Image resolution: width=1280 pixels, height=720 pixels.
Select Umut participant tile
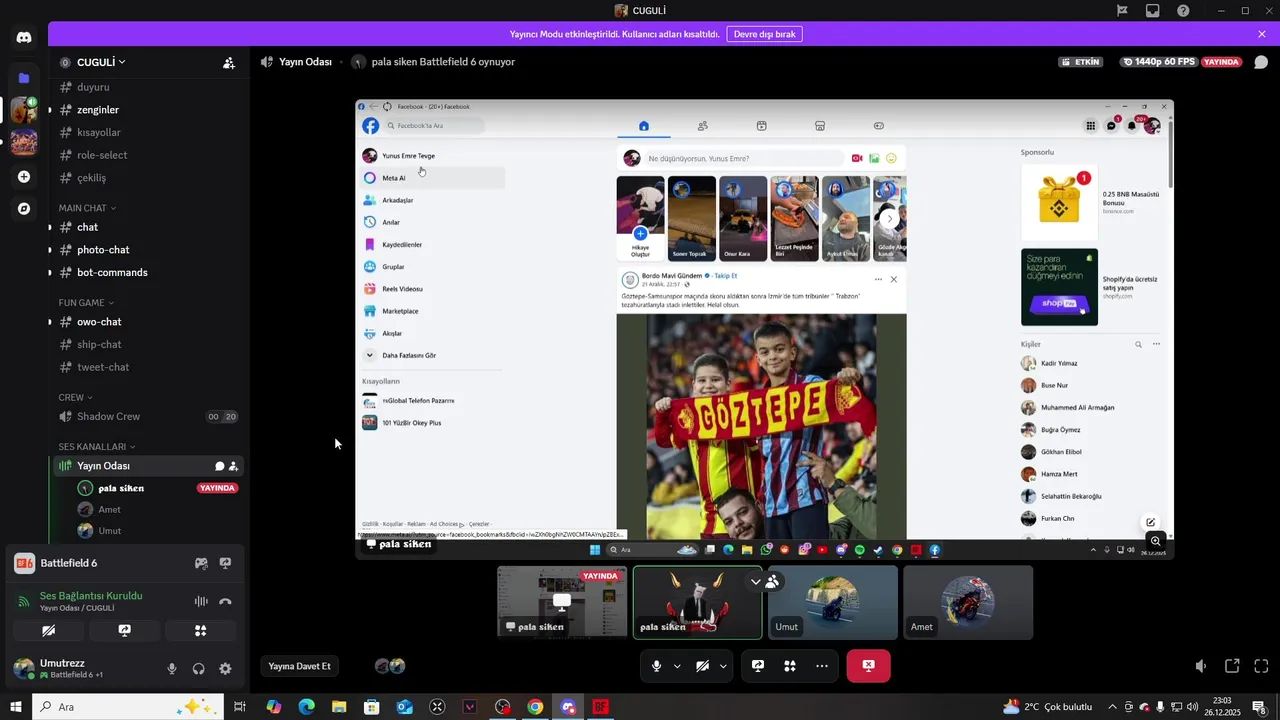click(x=833, y=602)
